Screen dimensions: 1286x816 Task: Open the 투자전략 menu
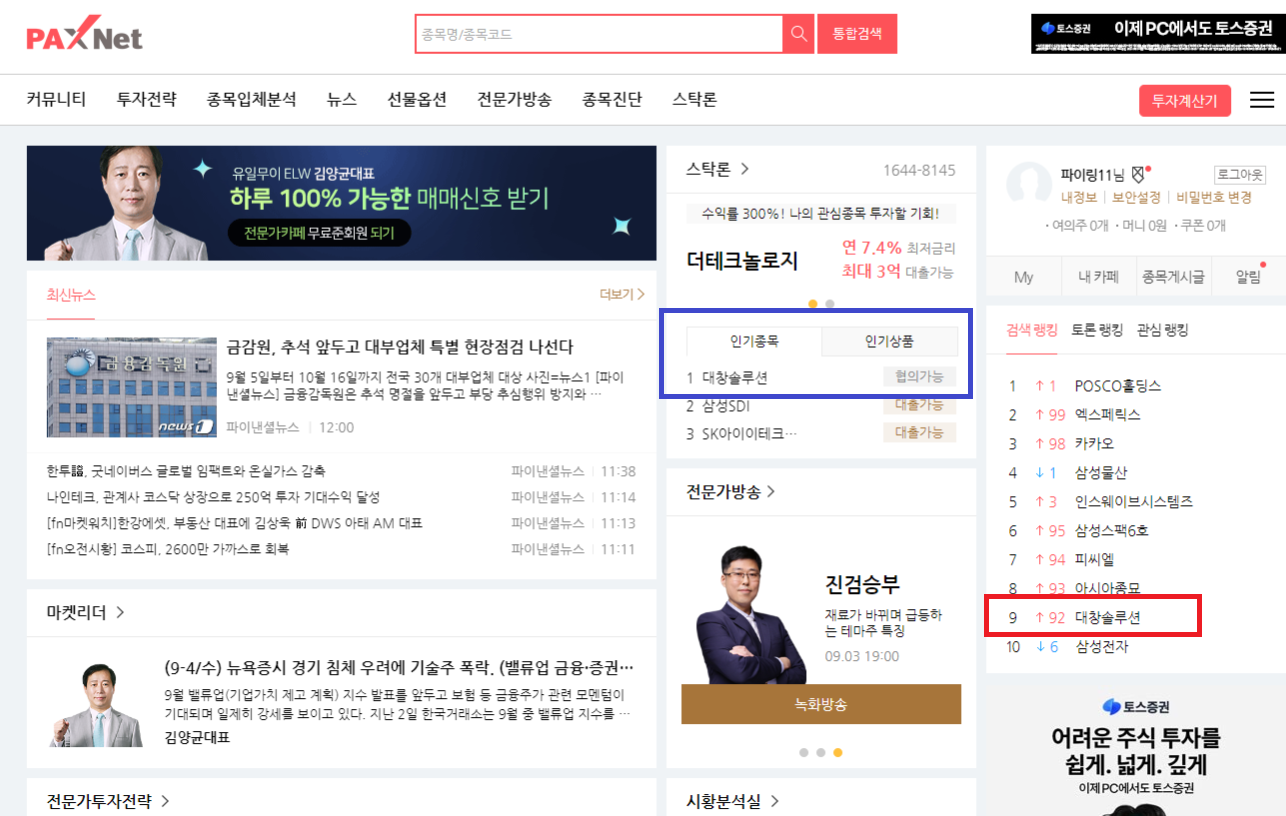(x=146, y=100)
